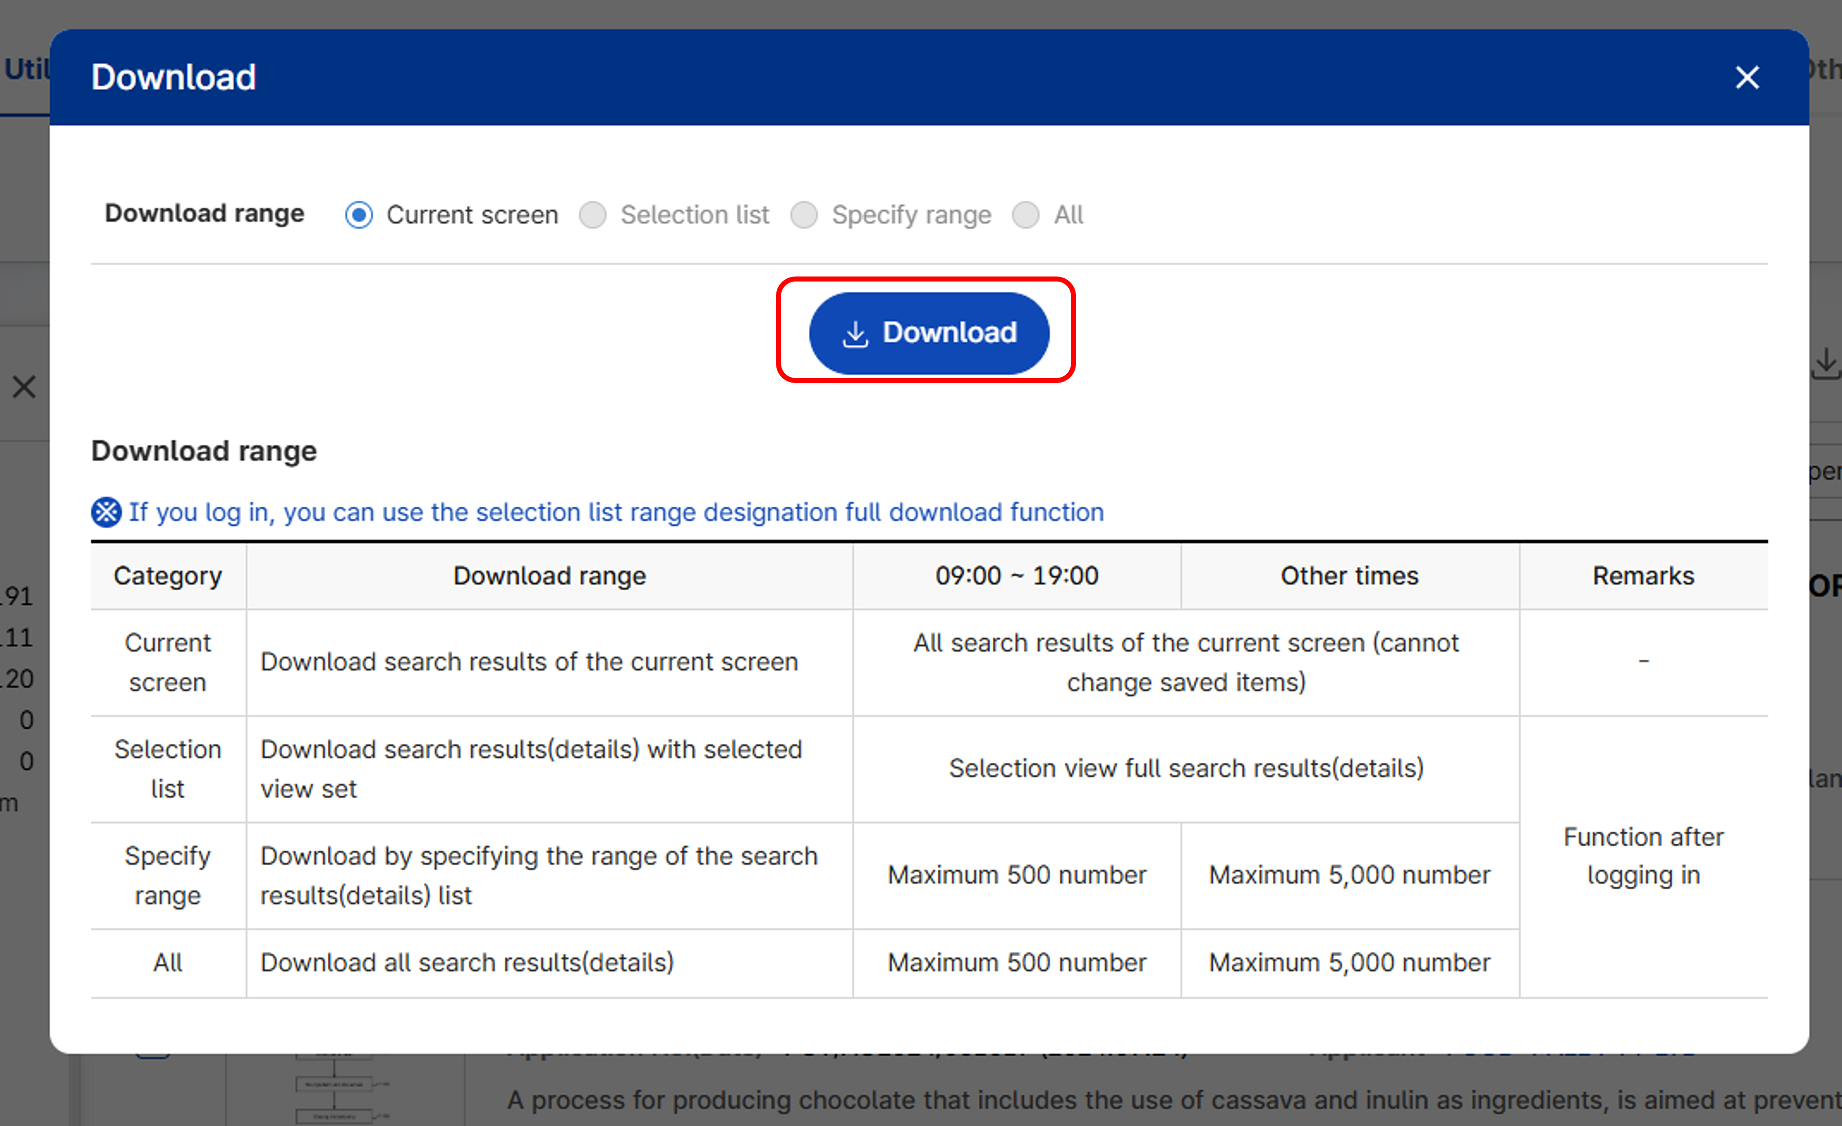The height and width of the screenshot is (1126, 1842).
Task: Click the Selection view full search results cell
Action: [1185, 768]
